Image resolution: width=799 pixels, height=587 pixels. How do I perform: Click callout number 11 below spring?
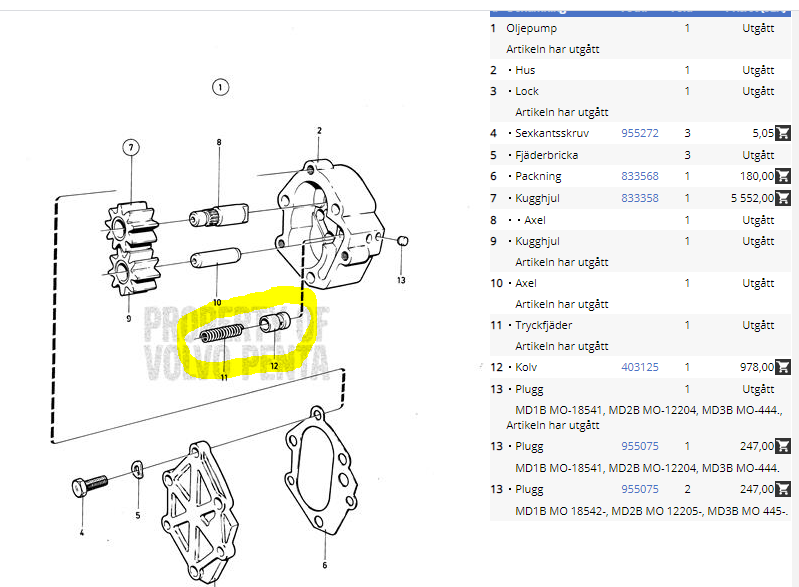(224, 377)
